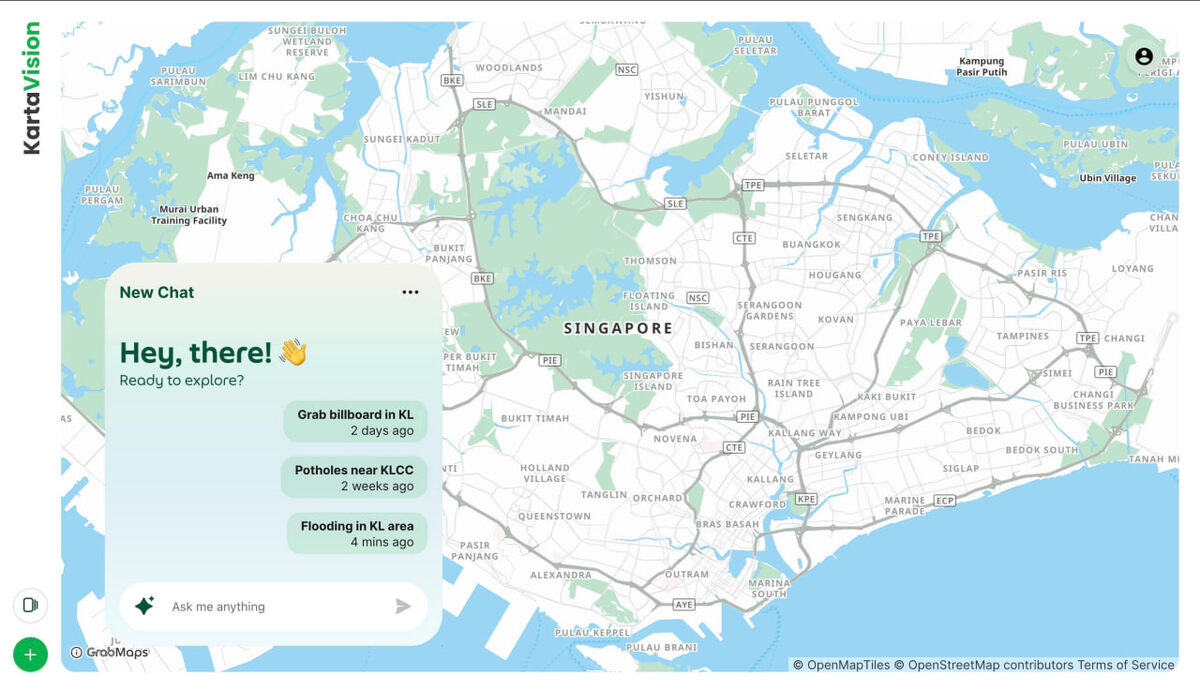The height and width of the screenshot is (691, 1200).
Task: Click the New Chat title
Action: click(157, 292)
